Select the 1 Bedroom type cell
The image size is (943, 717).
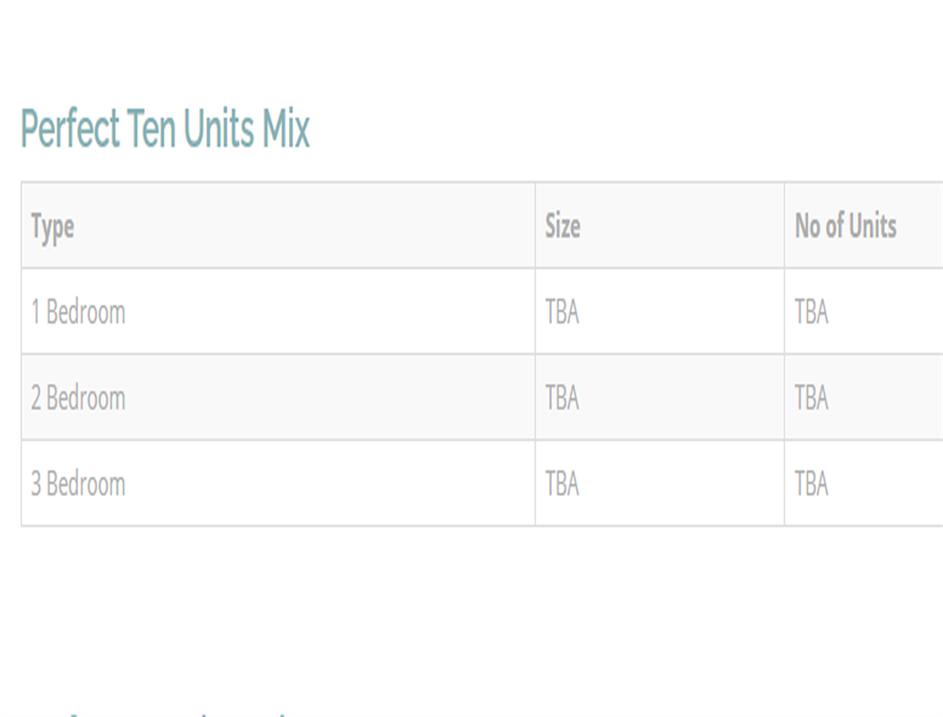coord(78,312)
